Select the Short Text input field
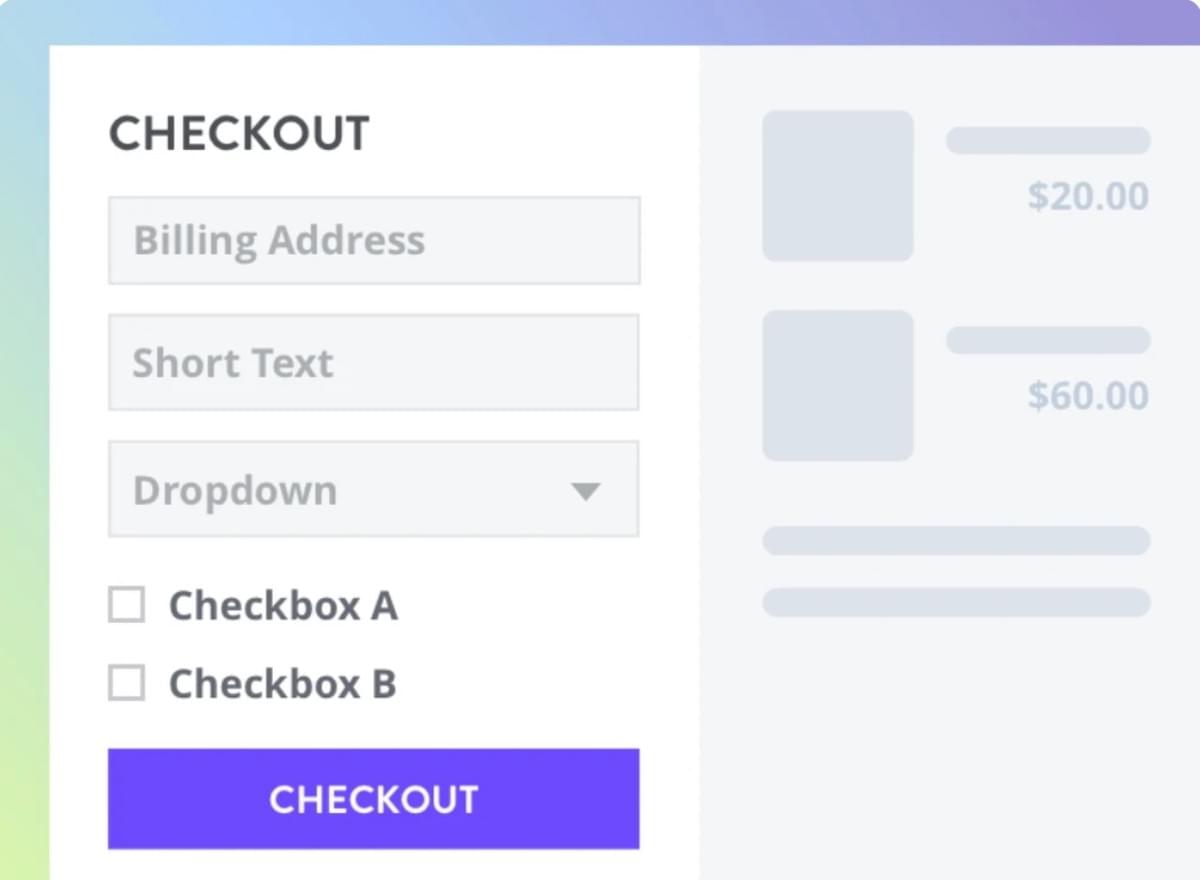This screenshot has width=1200, height=880. [373, 362]
